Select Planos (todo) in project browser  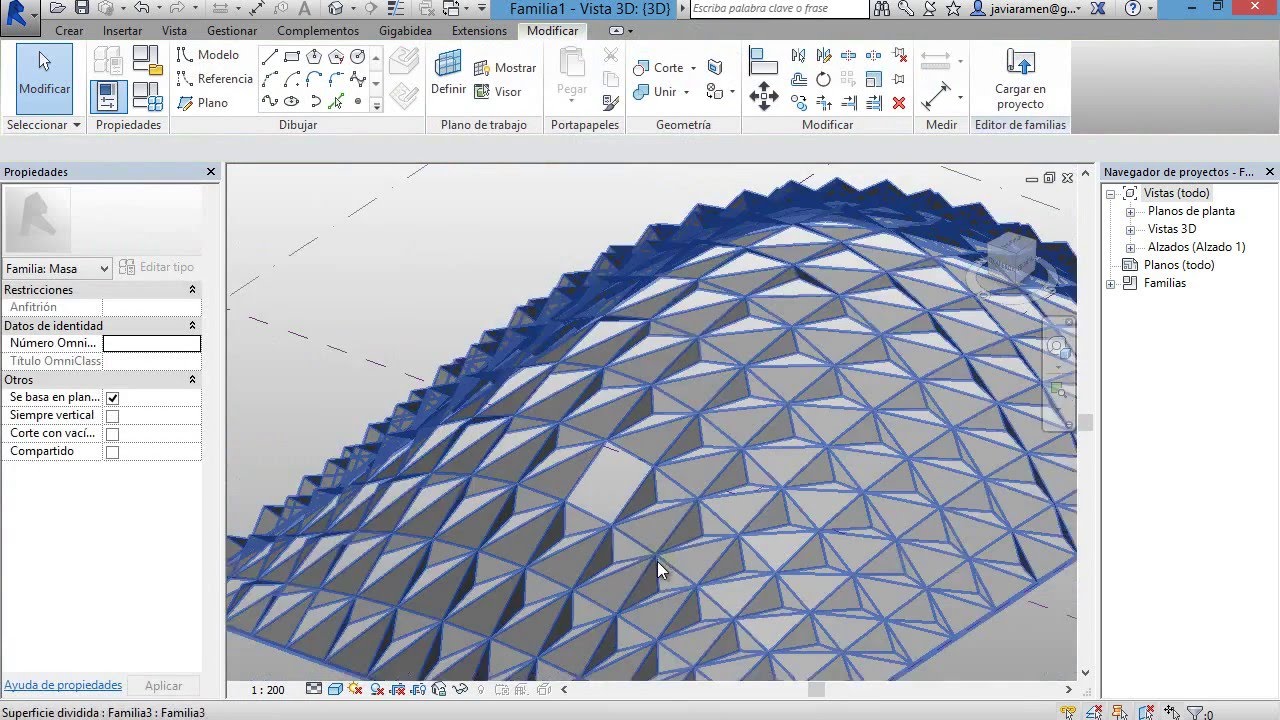pyautogui.click(x=1179, y=265)
